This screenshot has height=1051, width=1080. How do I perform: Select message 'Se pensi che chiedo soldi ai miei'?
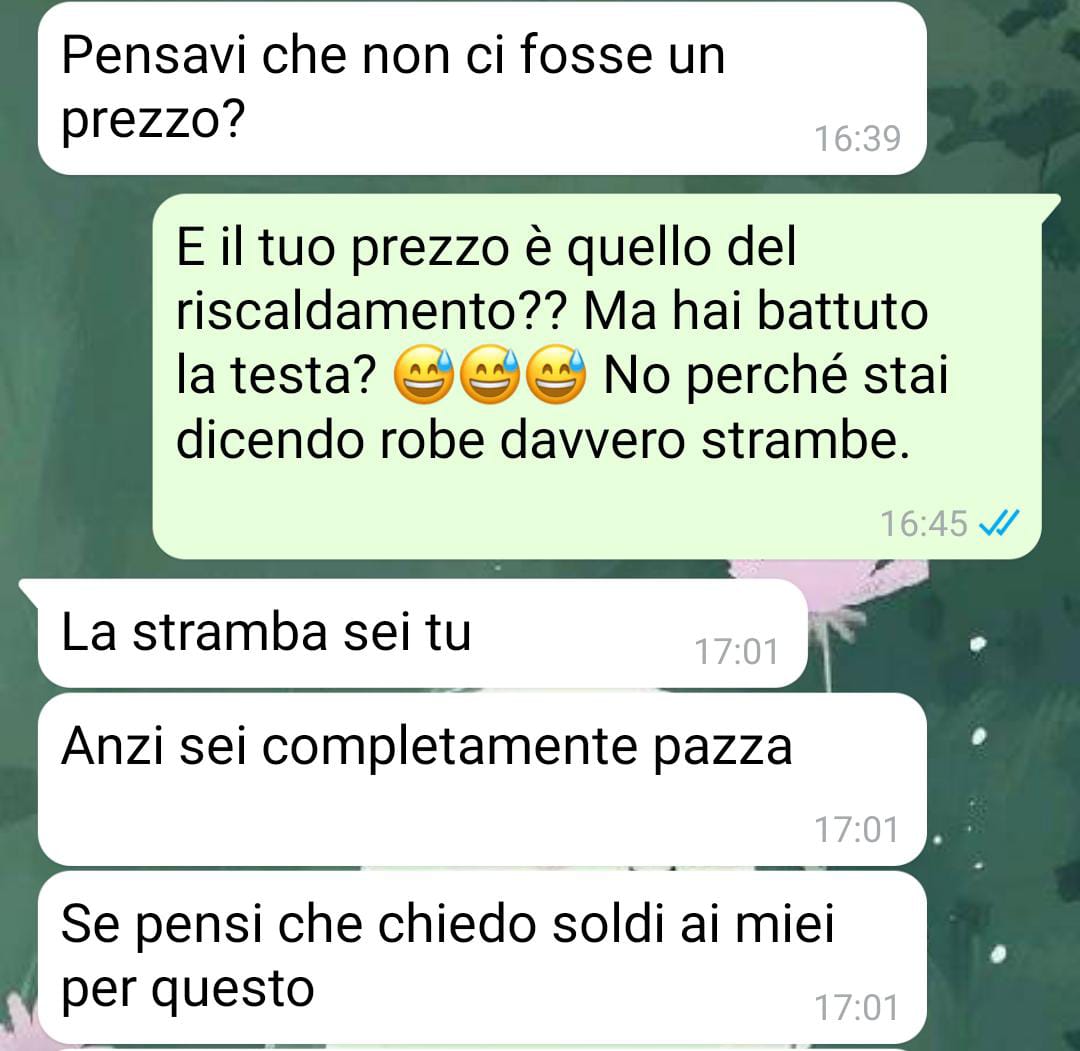click(x=482, y=957)
